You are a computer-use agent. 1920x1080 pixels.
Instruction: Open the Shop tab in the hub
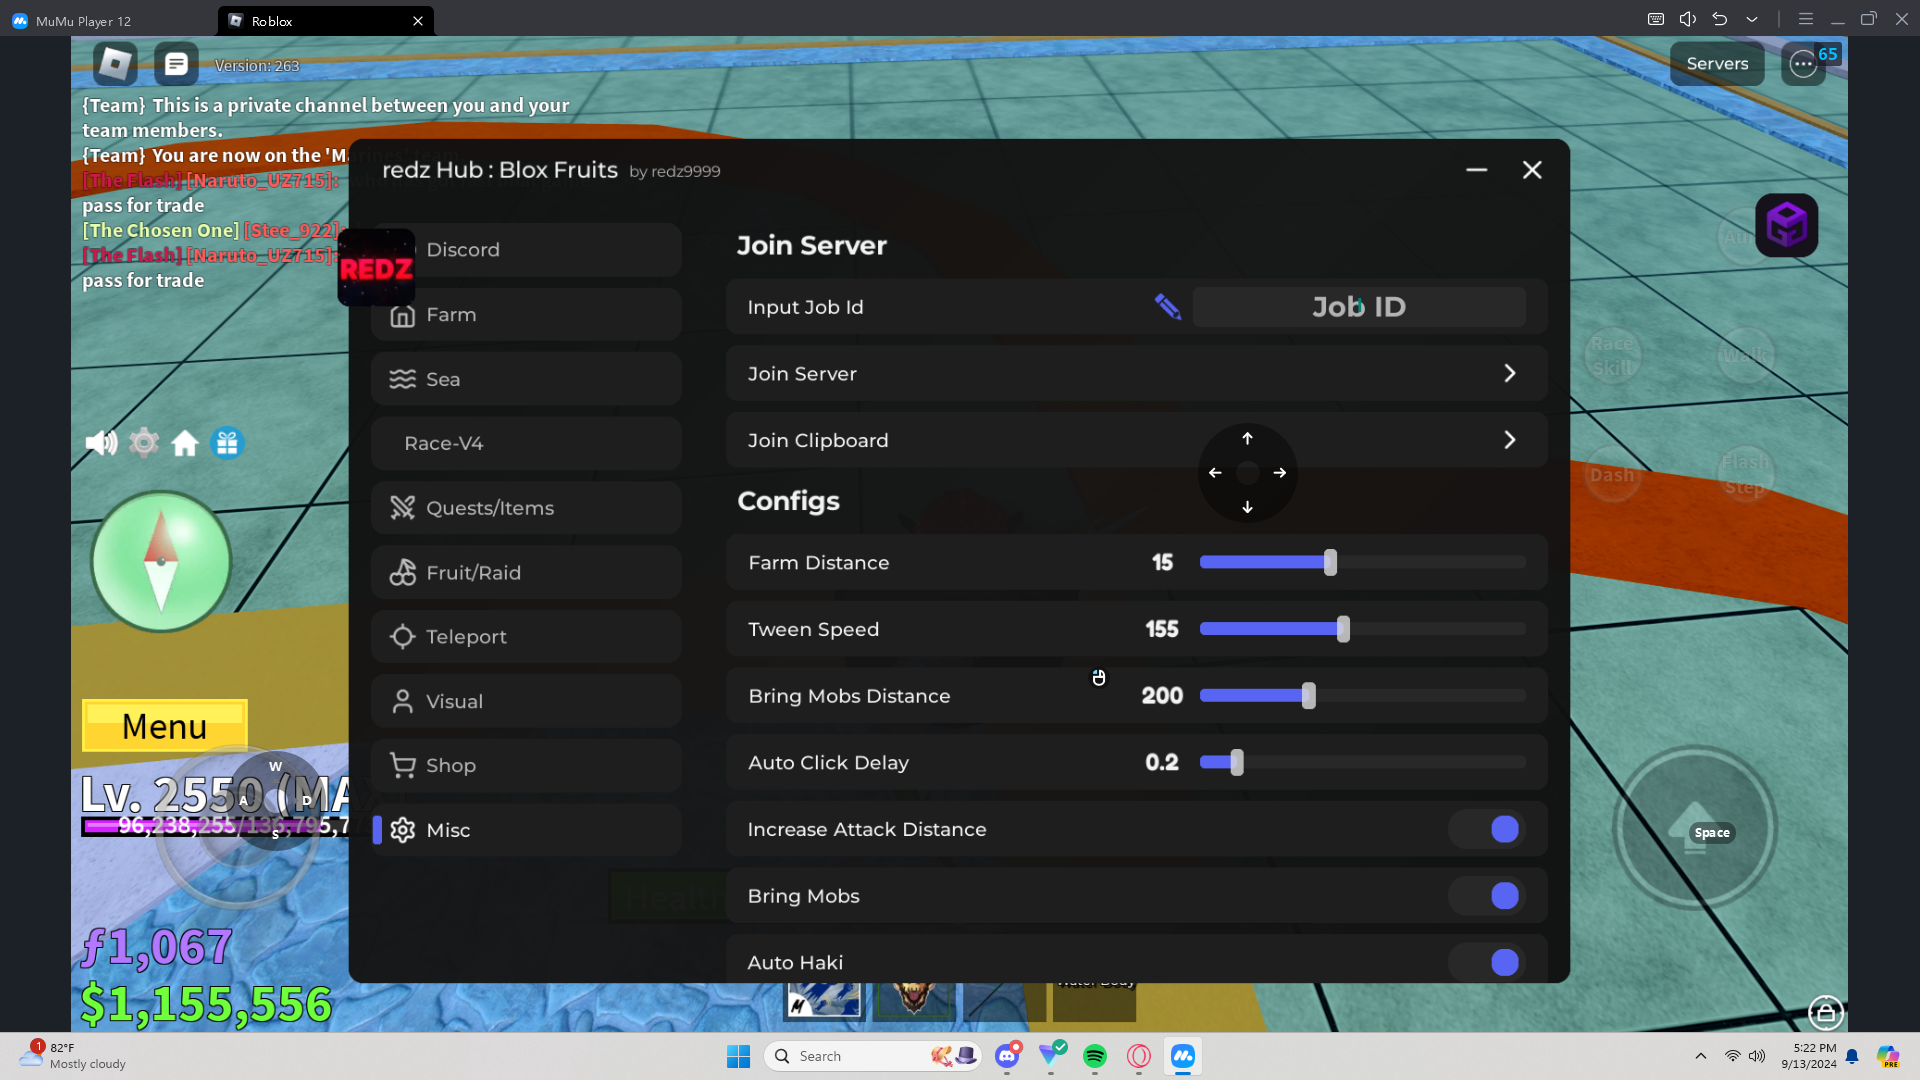[x=526, y=766]
